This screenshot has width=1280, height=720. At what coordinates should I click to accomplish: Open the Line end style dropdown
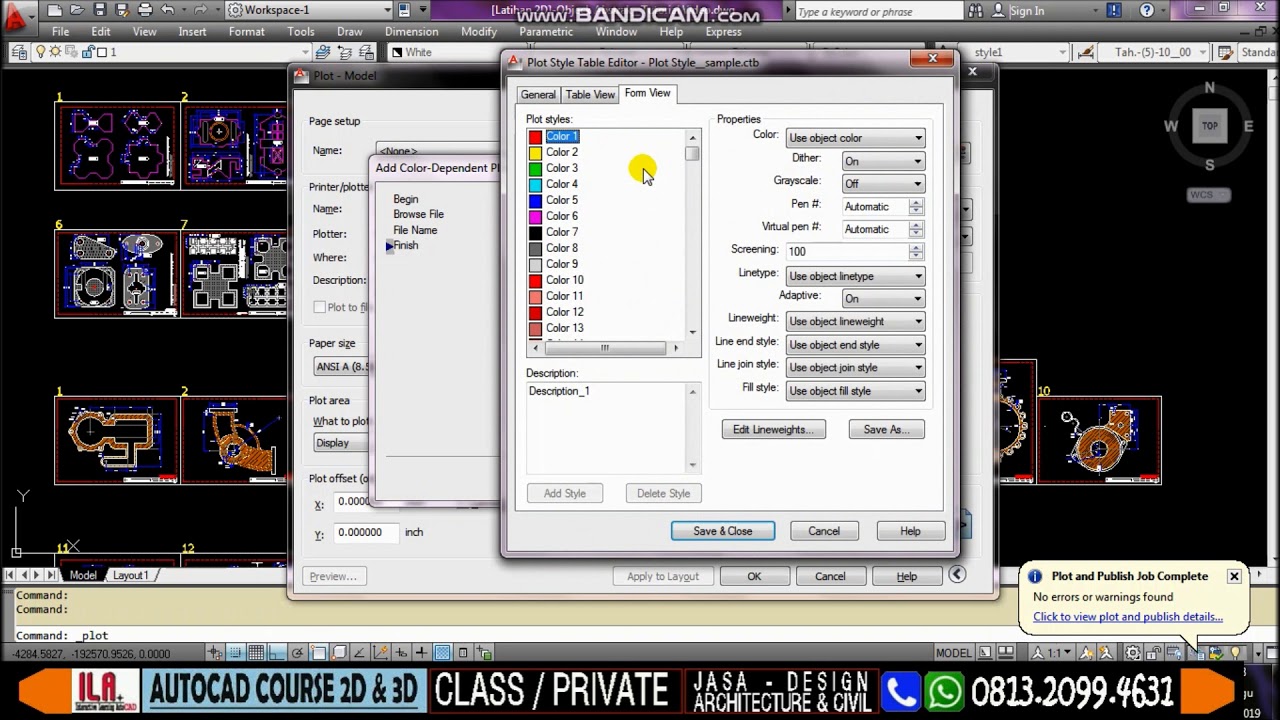855,345
